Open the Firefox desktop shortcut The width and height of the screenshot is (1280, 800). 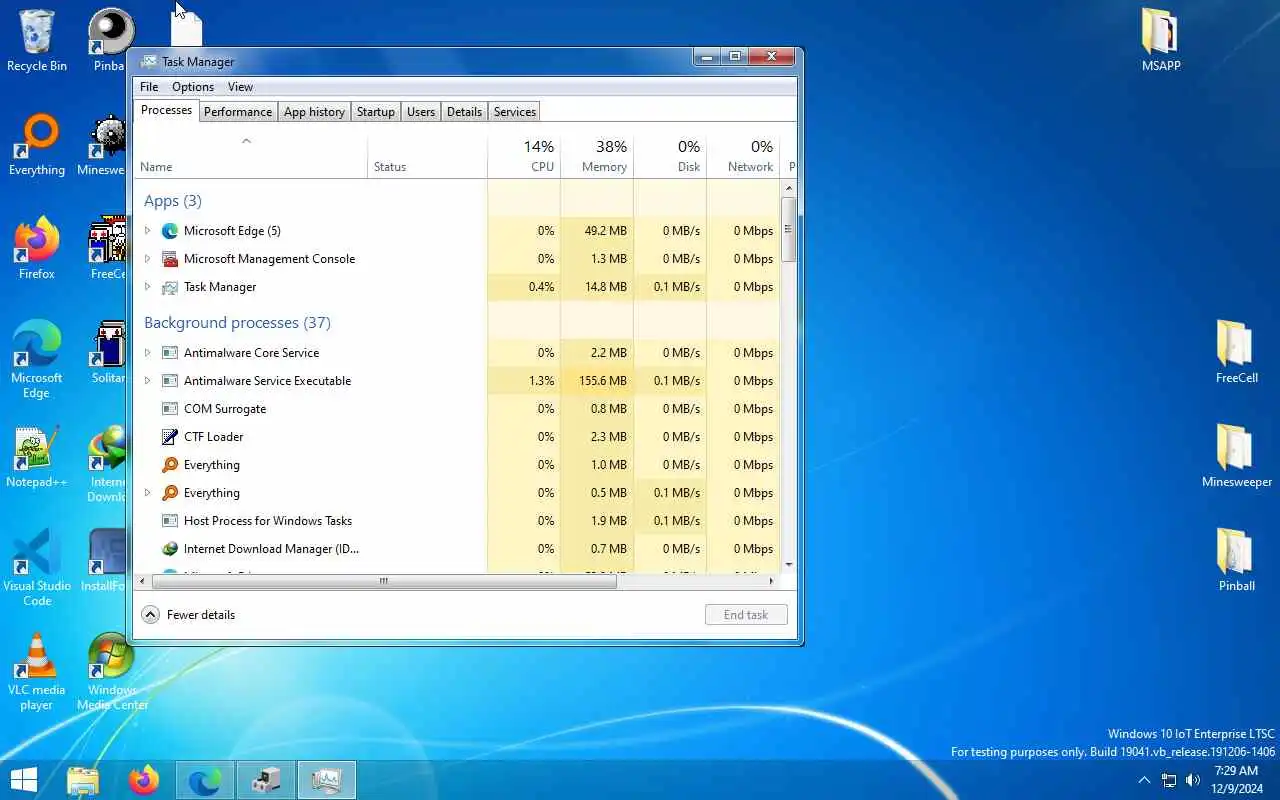(37, 250)
